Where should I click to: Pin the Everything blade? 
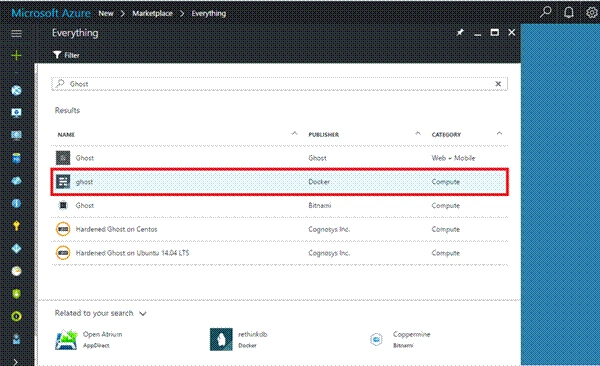point(460,33)
